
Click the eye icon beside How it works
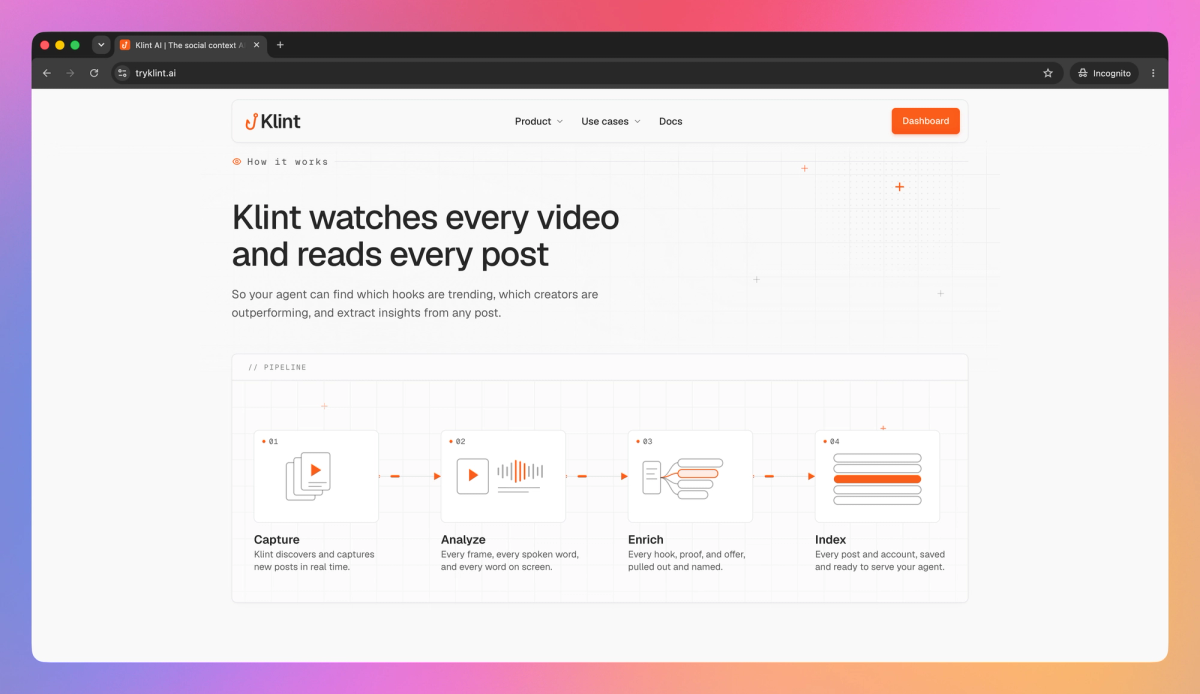click(237, 161)
